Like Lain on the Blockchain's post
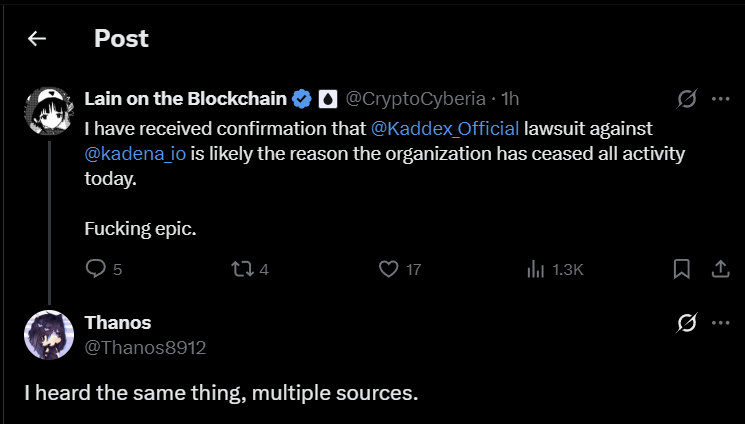 390,269
